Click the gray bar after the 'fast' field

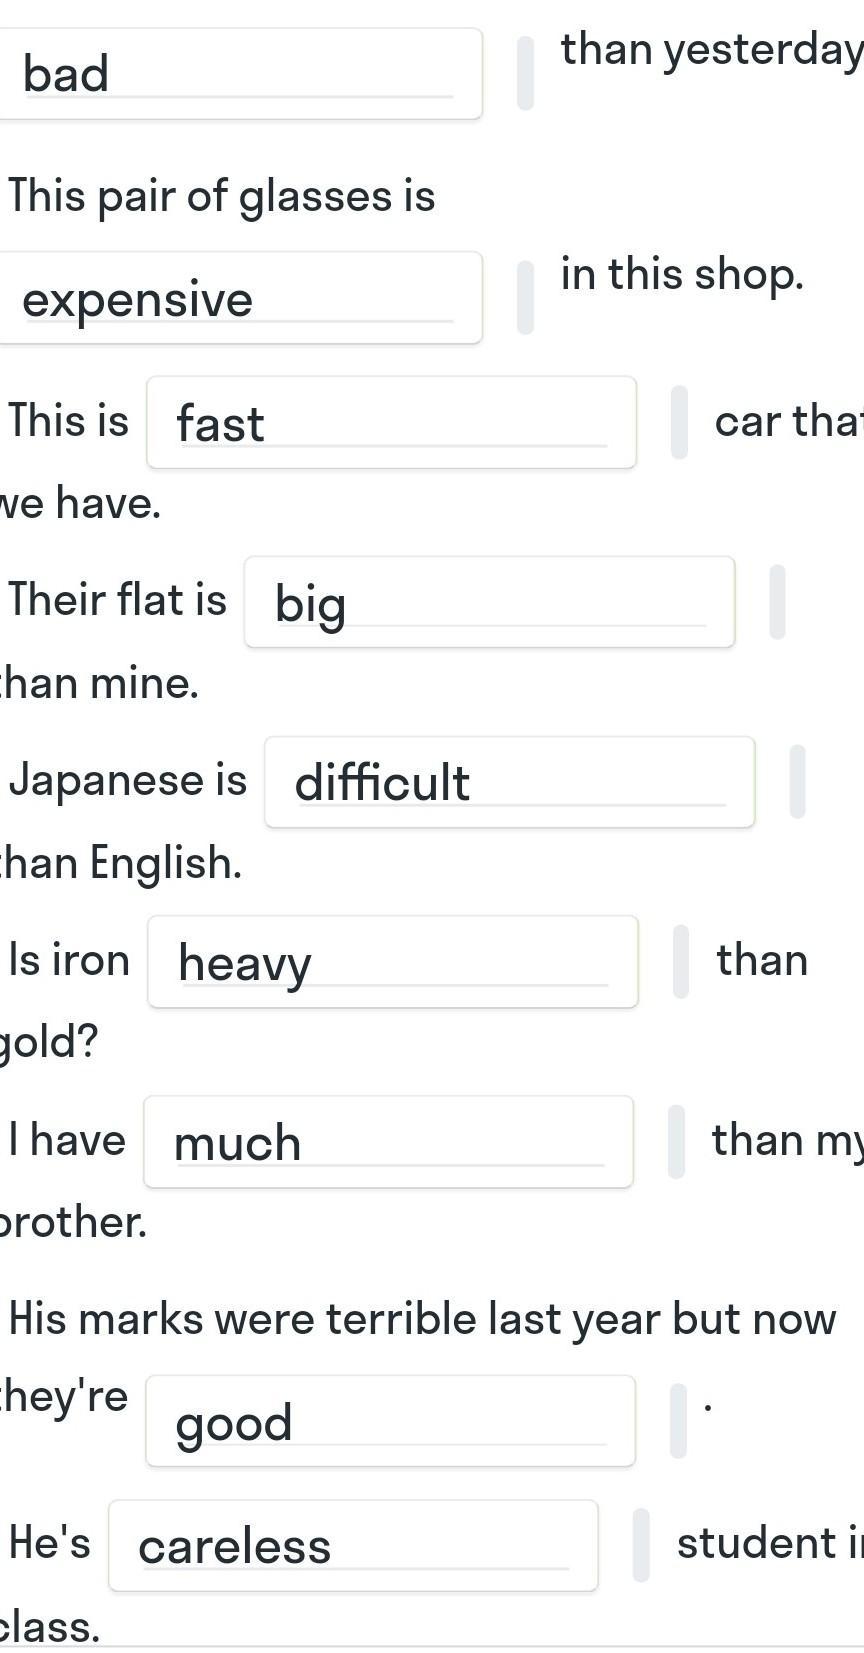pos(679,422)
